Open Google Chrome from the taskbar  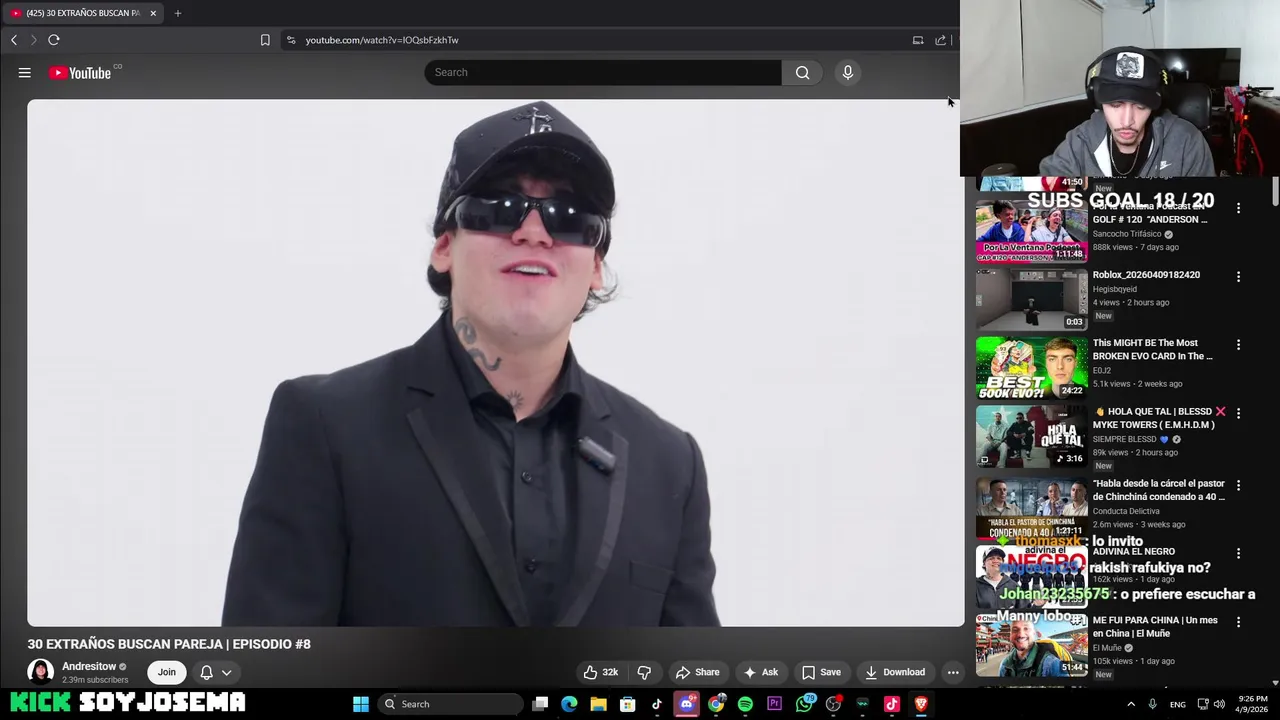coord(716,704)
